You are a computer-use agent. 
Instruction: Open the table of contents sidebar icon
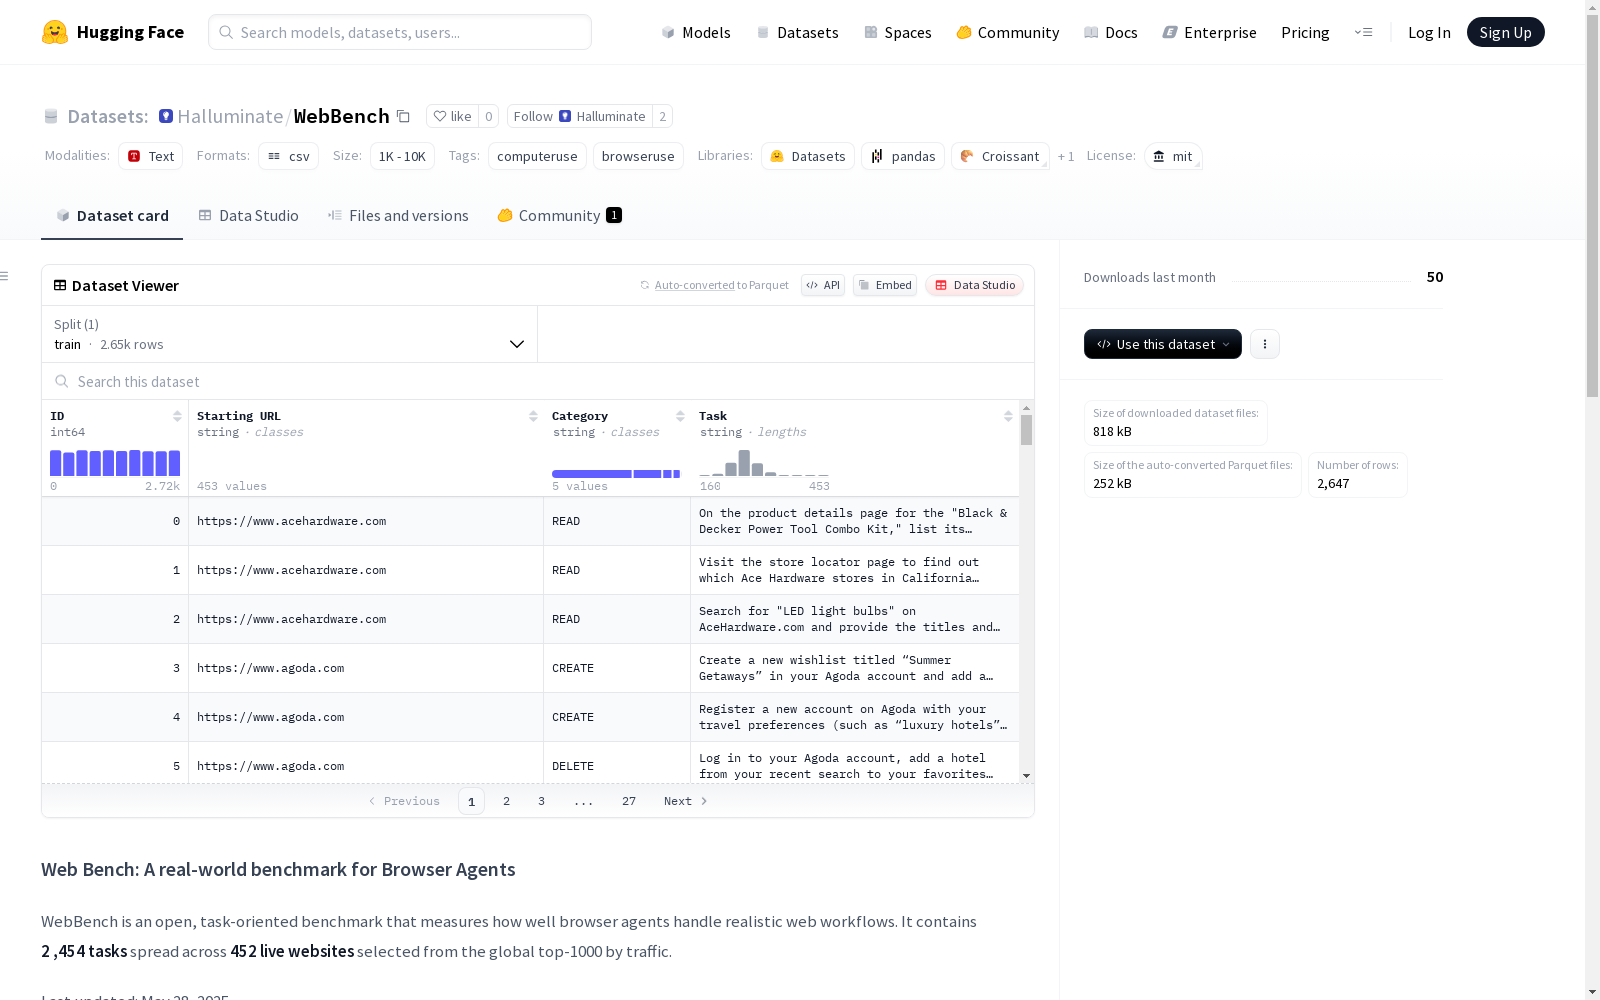pyautogui.click(x=5, y=276)
